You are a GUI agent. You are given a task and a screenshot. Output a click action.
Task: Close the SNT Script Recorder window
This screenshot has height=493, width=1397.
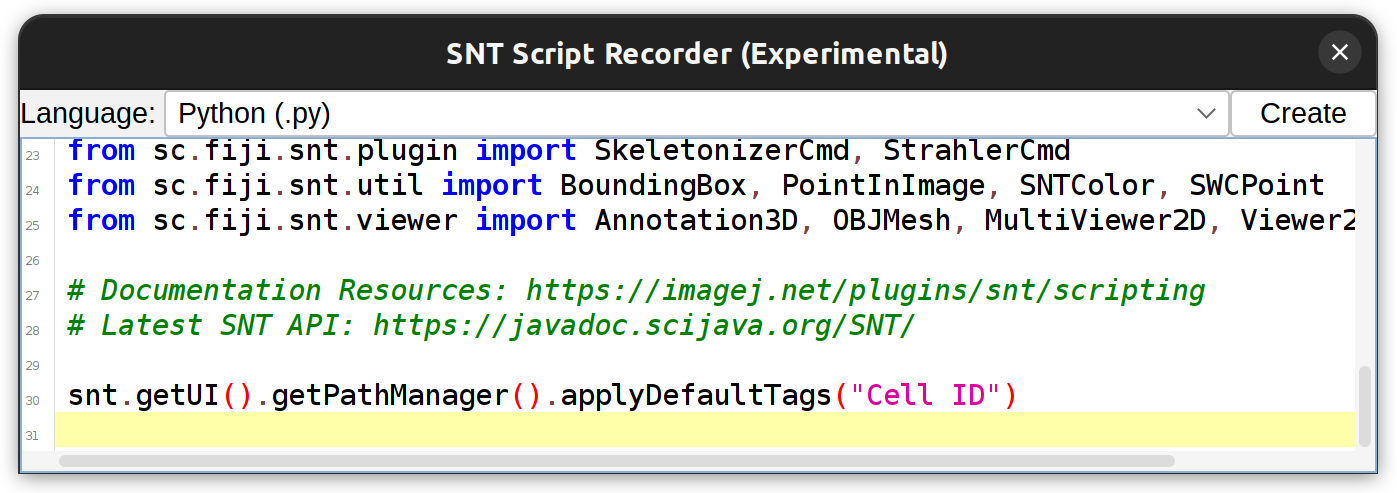(x=1340, y=52)
